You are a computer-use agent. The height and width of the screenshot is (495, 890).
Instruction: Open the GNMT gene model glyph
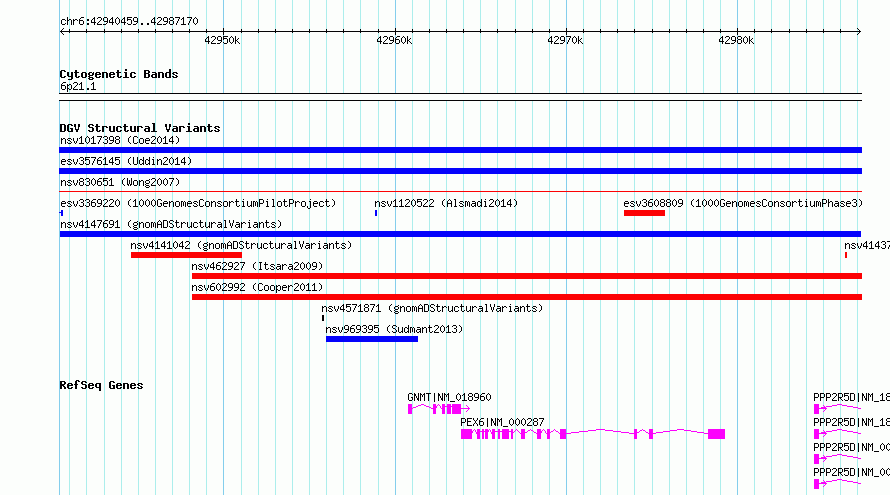[439, 409]
